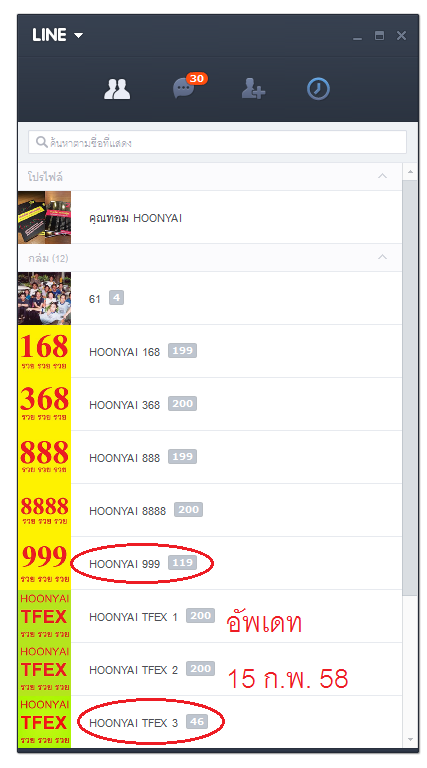The height and width of the screenshot is (768, 427).
Task: Open the HOONYAI 168 group
Action: [x=210, y=351]
